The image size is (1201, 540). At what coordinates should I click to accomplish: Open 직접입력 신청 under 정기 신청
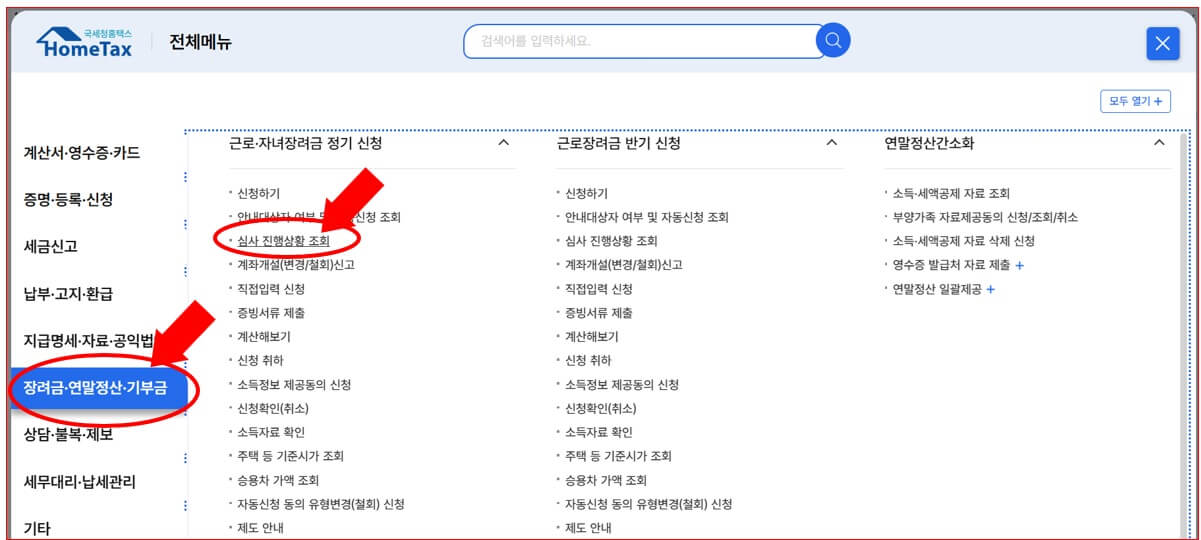tap(270, 289)
